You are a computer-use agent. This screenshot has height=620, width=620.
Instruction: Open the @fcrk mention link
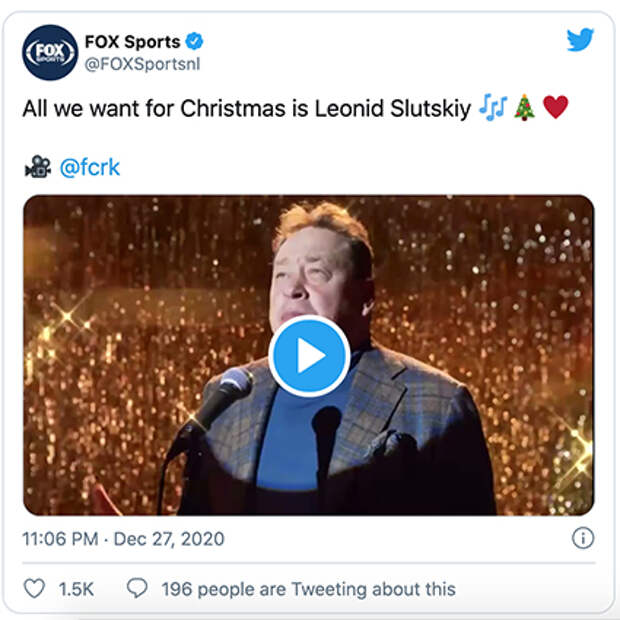90,167
